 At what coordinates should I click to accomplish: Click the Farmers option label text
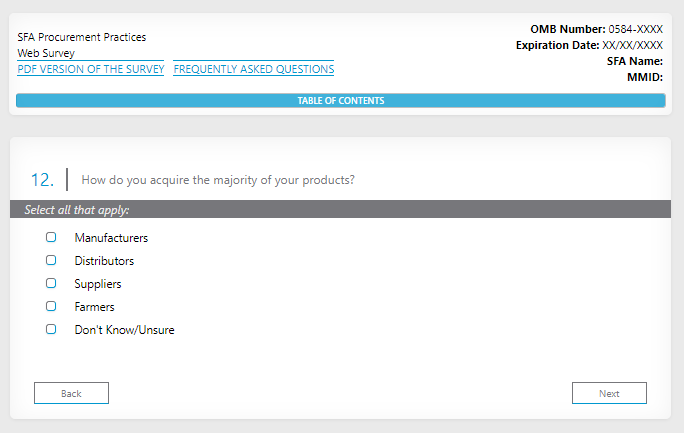click(x=94, y=307)
